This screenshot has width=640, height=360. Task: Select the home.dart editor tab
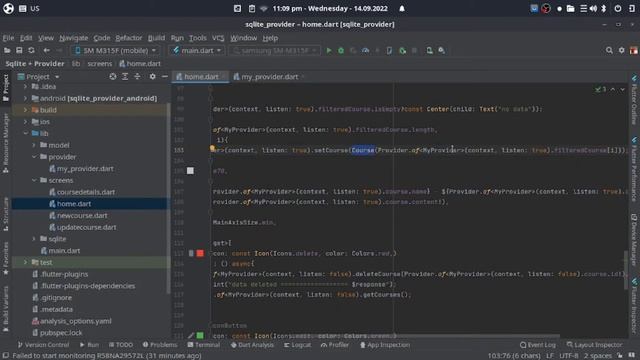coord(201,77)
